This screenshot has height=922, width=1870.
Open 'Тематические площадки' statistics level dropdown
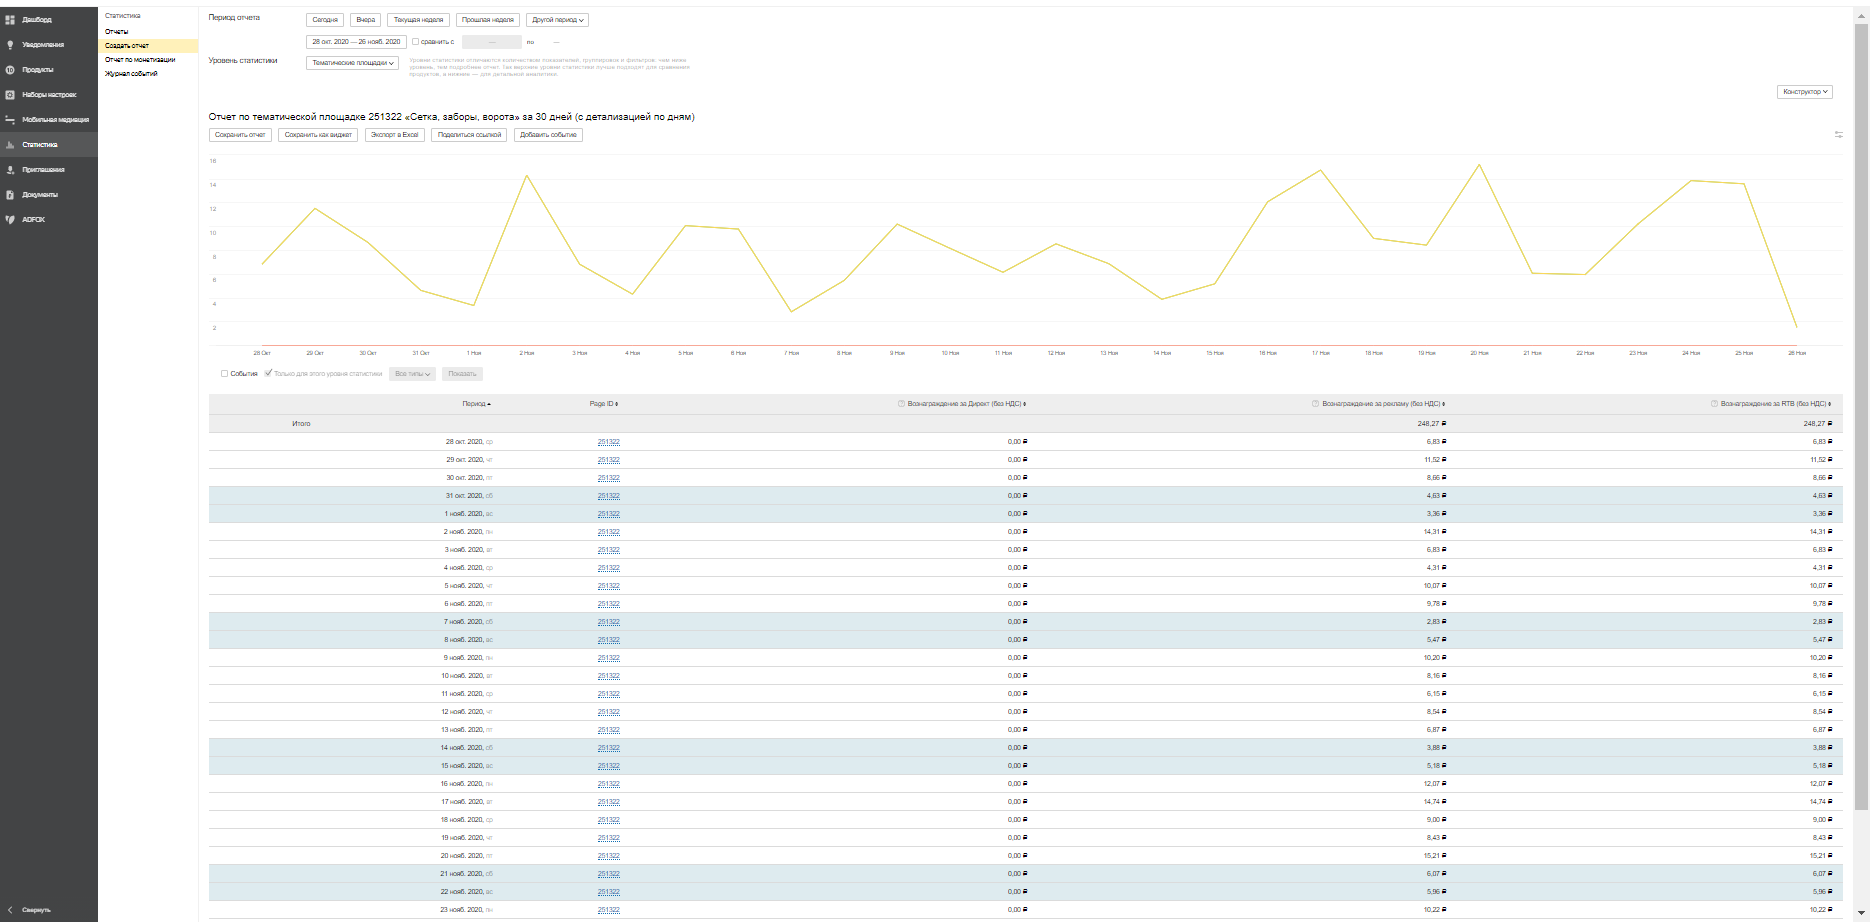click(353, 63)
